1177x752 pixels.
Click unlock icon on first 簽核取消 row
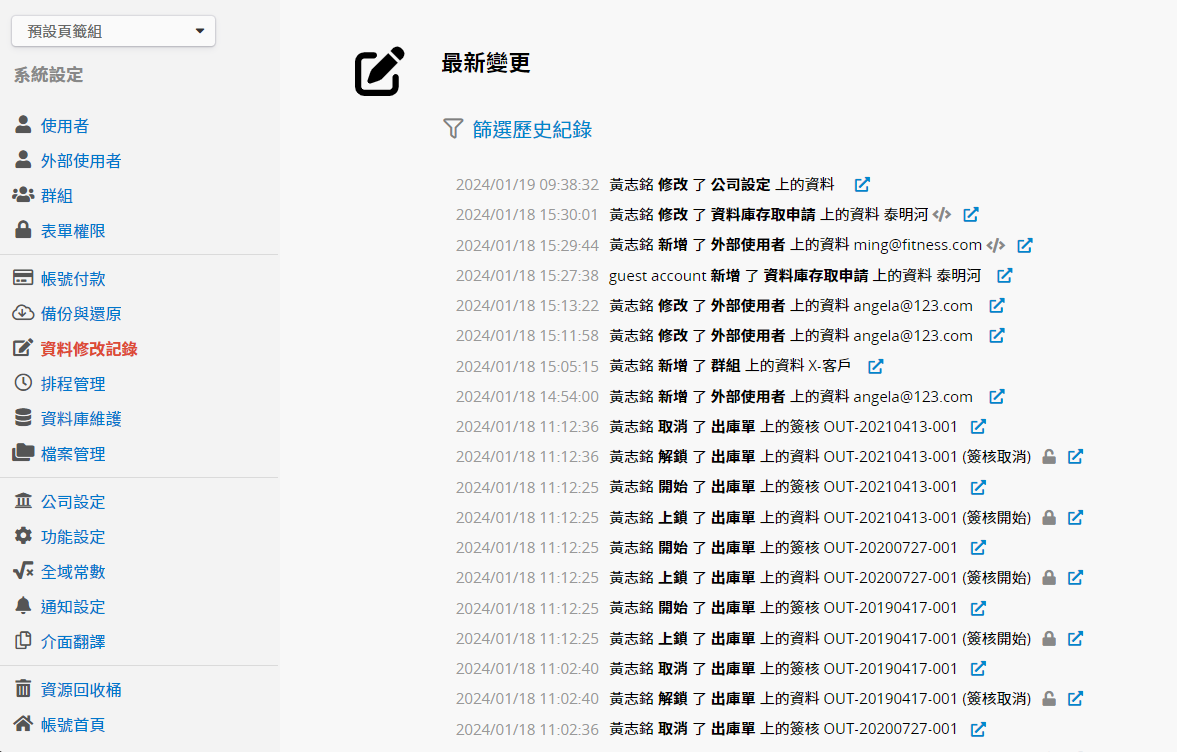point(1049,457)
